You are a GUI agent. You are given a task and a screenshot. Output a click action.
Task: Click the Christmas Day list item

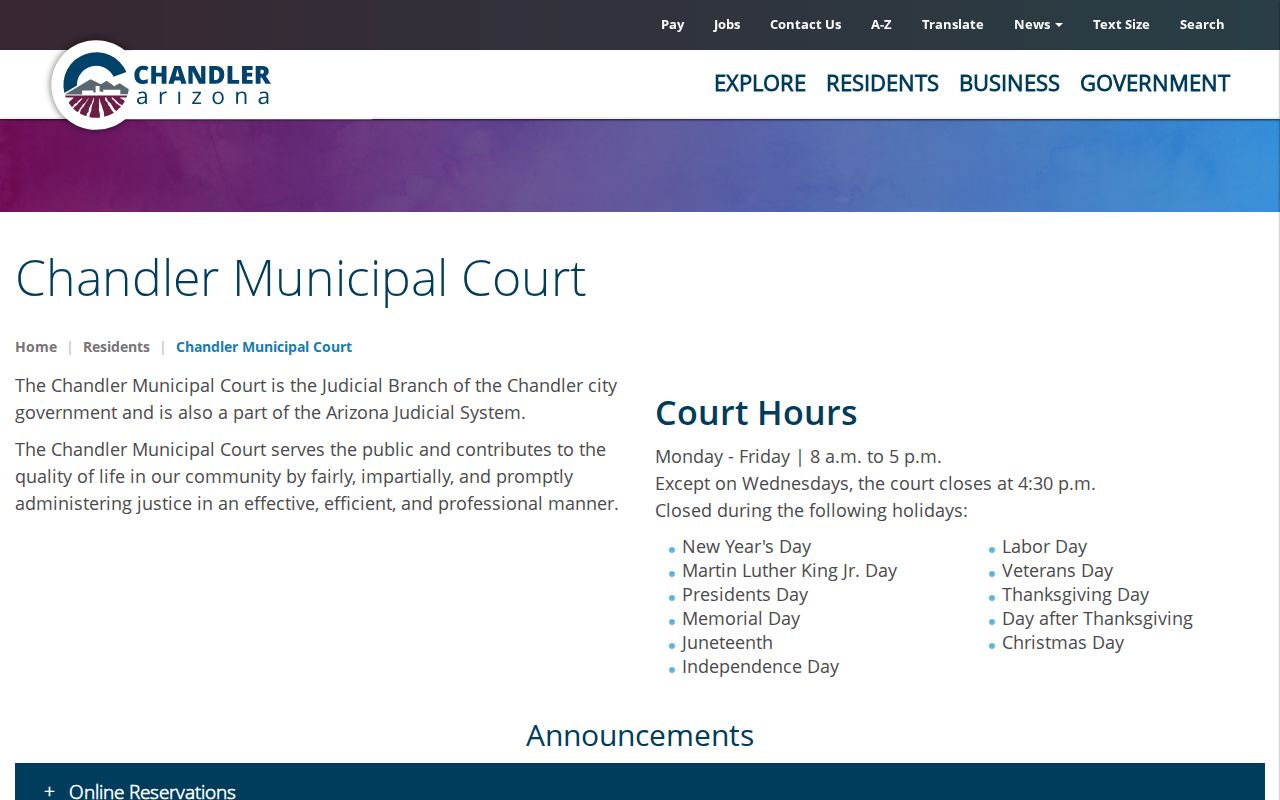(1063, 643)
